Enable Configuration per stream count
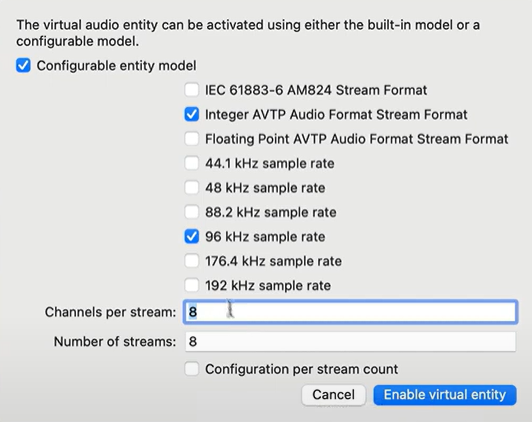Viewport: 532px width, 422px height. pyautogui.click(x=192, y=369)
